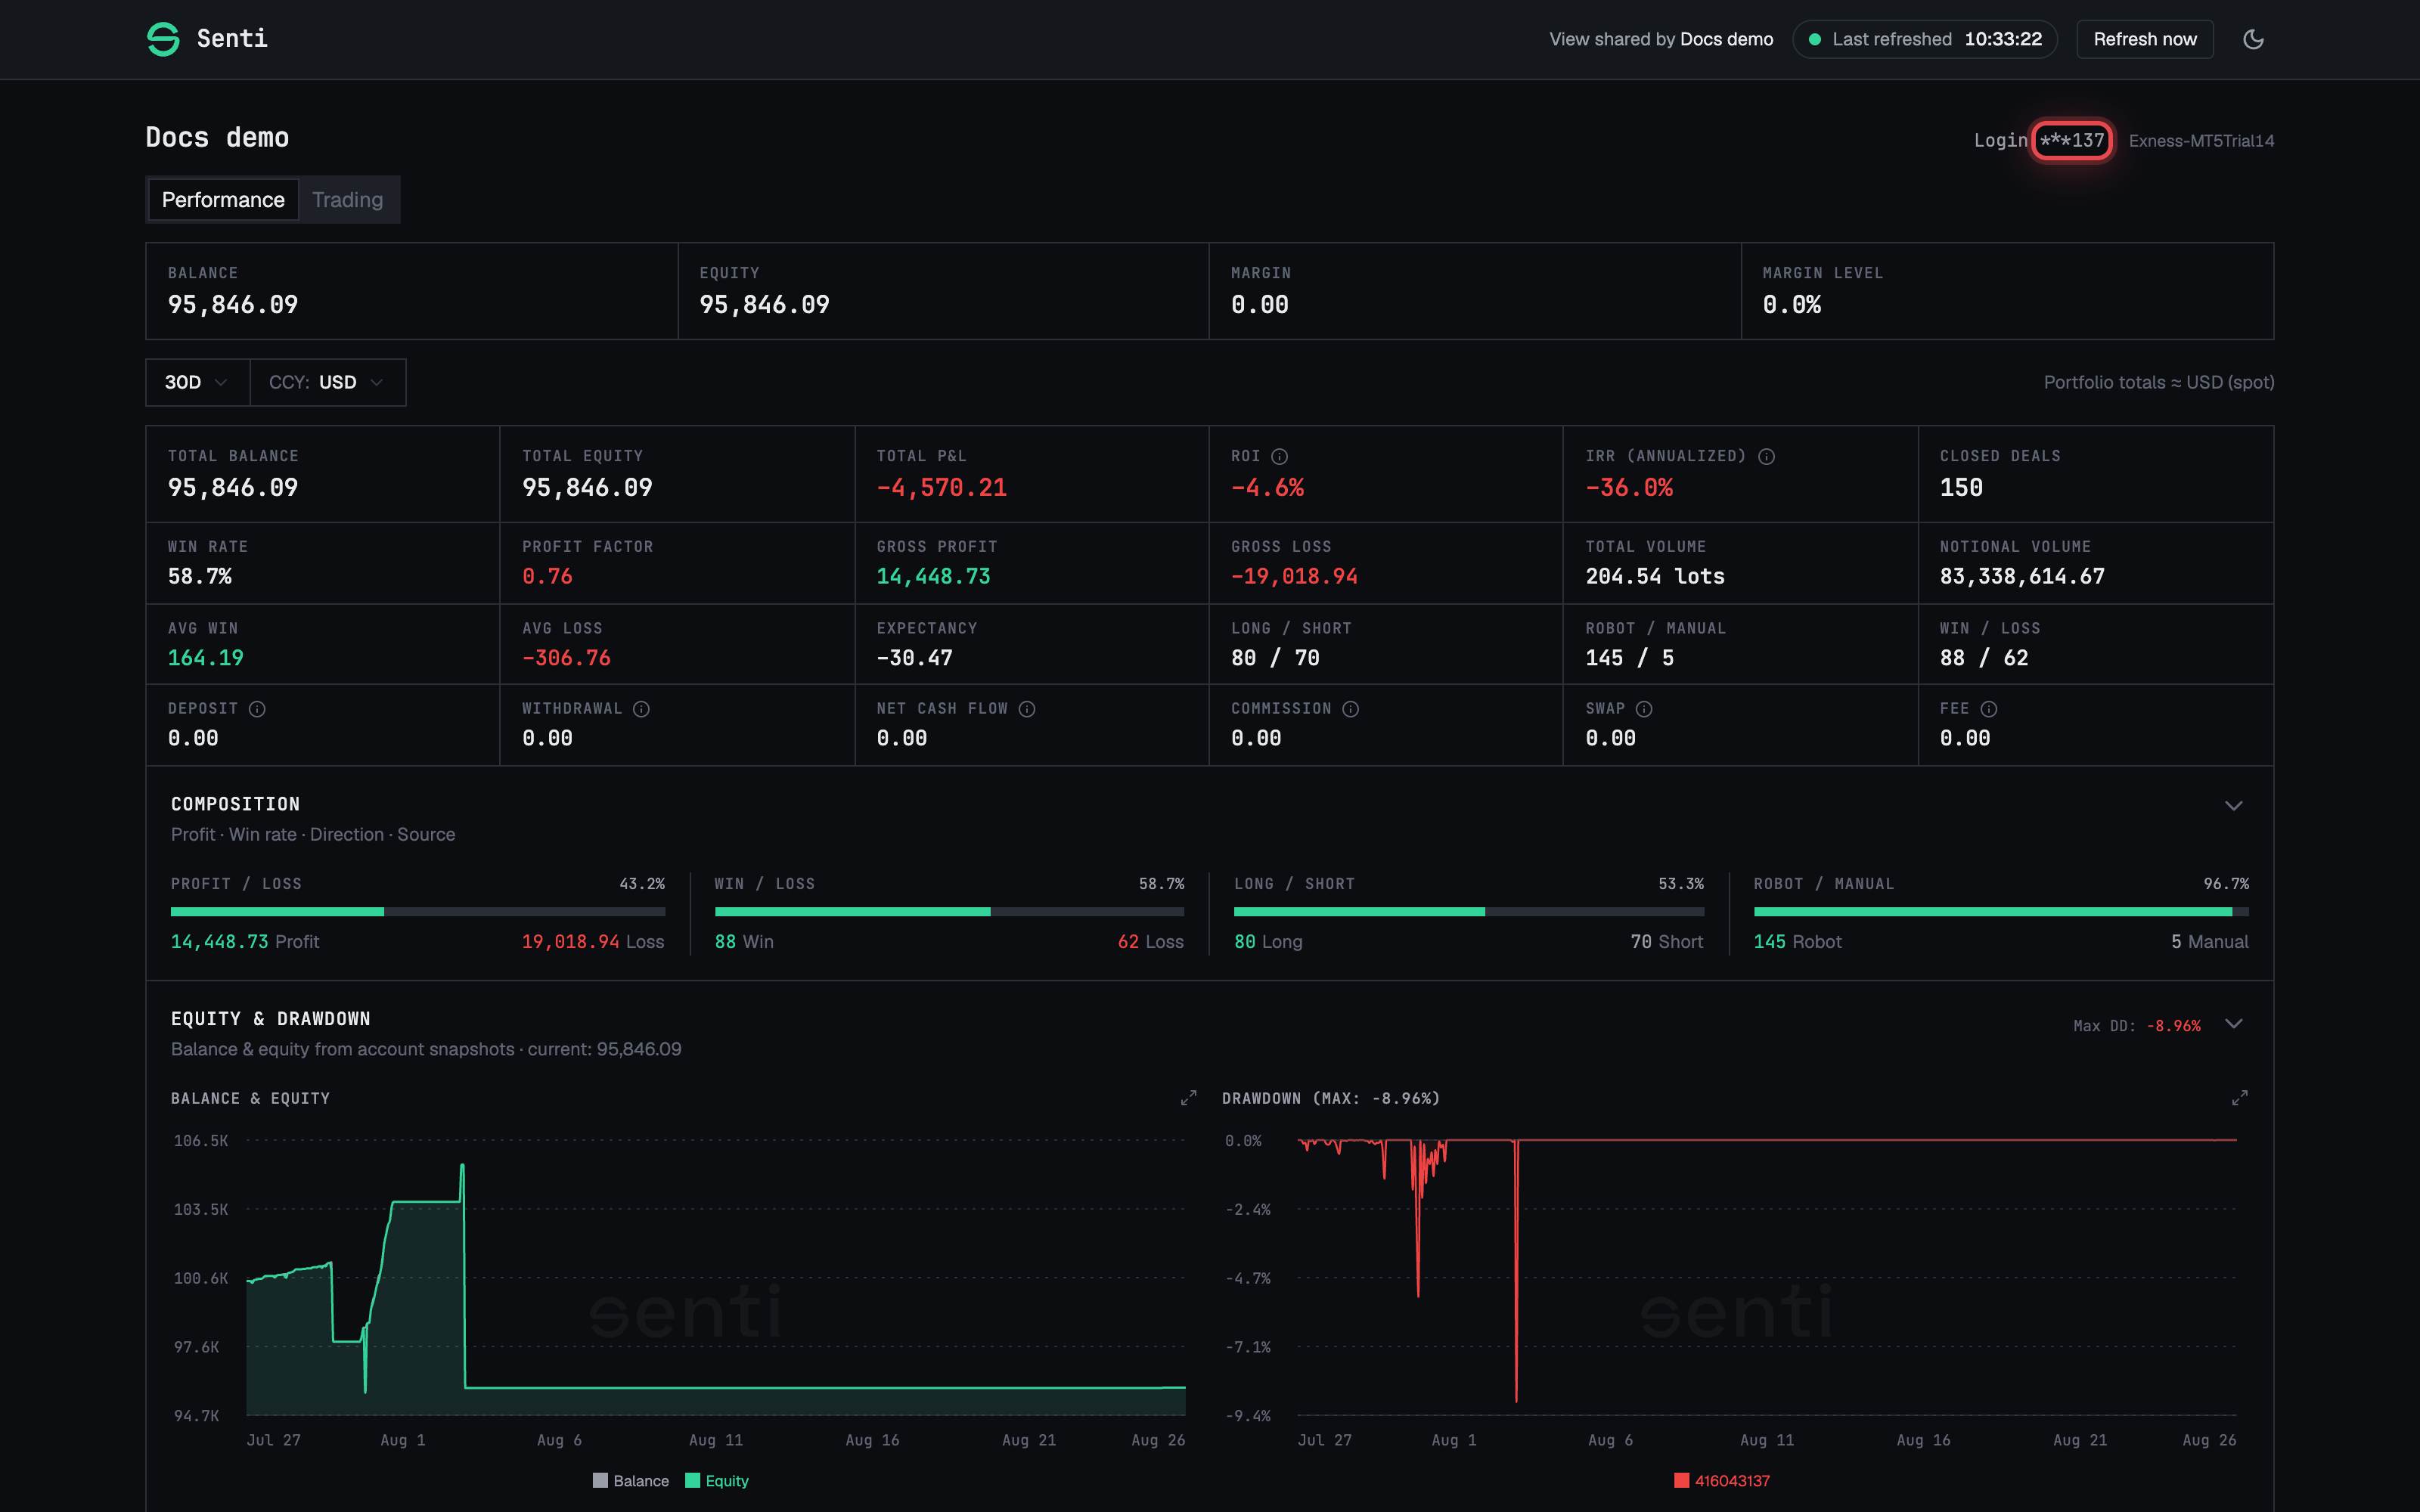Click the green last-refreshed status dot
This screenshot has height=1512, width=2420.
click(x=1814, y=39)
